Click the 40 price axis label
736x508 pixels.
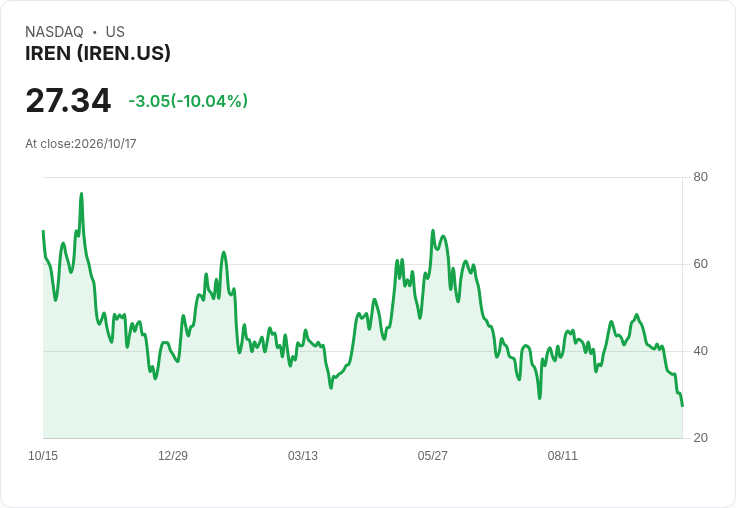[700, 351]
